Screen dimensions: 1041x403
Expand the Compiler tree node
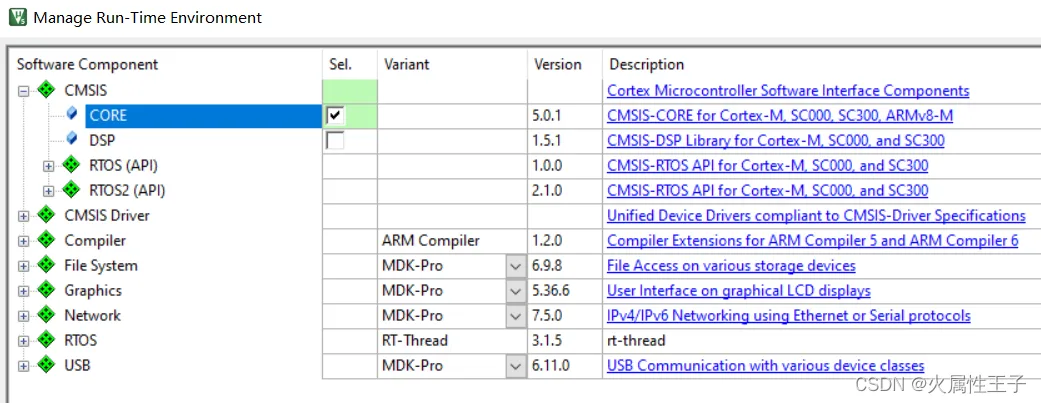(24, 241)
